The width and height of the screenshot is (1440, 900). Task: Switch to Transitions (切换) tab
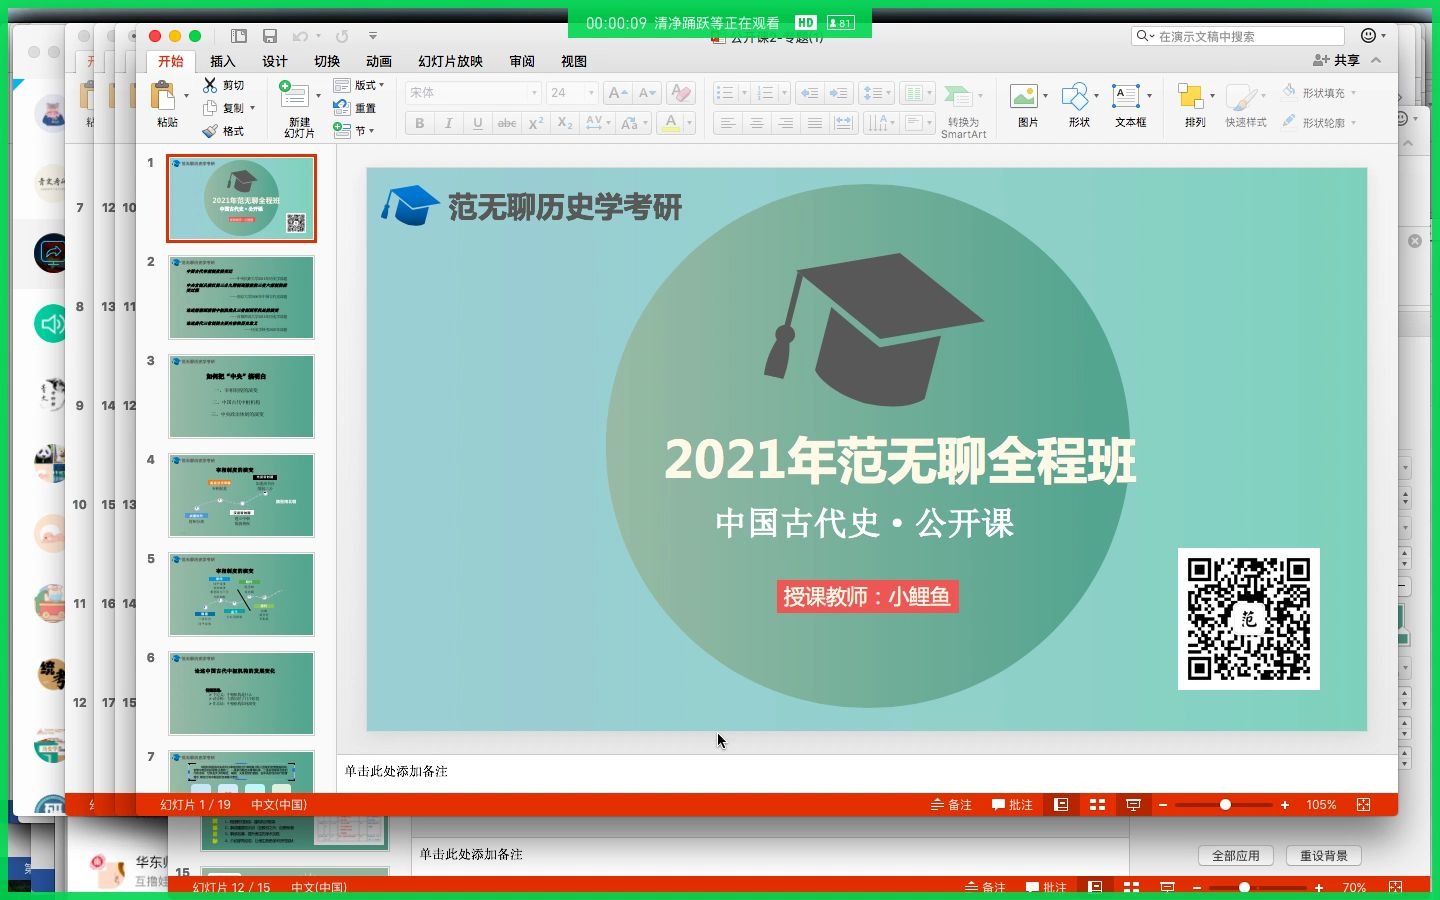click(x=327, y=61)
